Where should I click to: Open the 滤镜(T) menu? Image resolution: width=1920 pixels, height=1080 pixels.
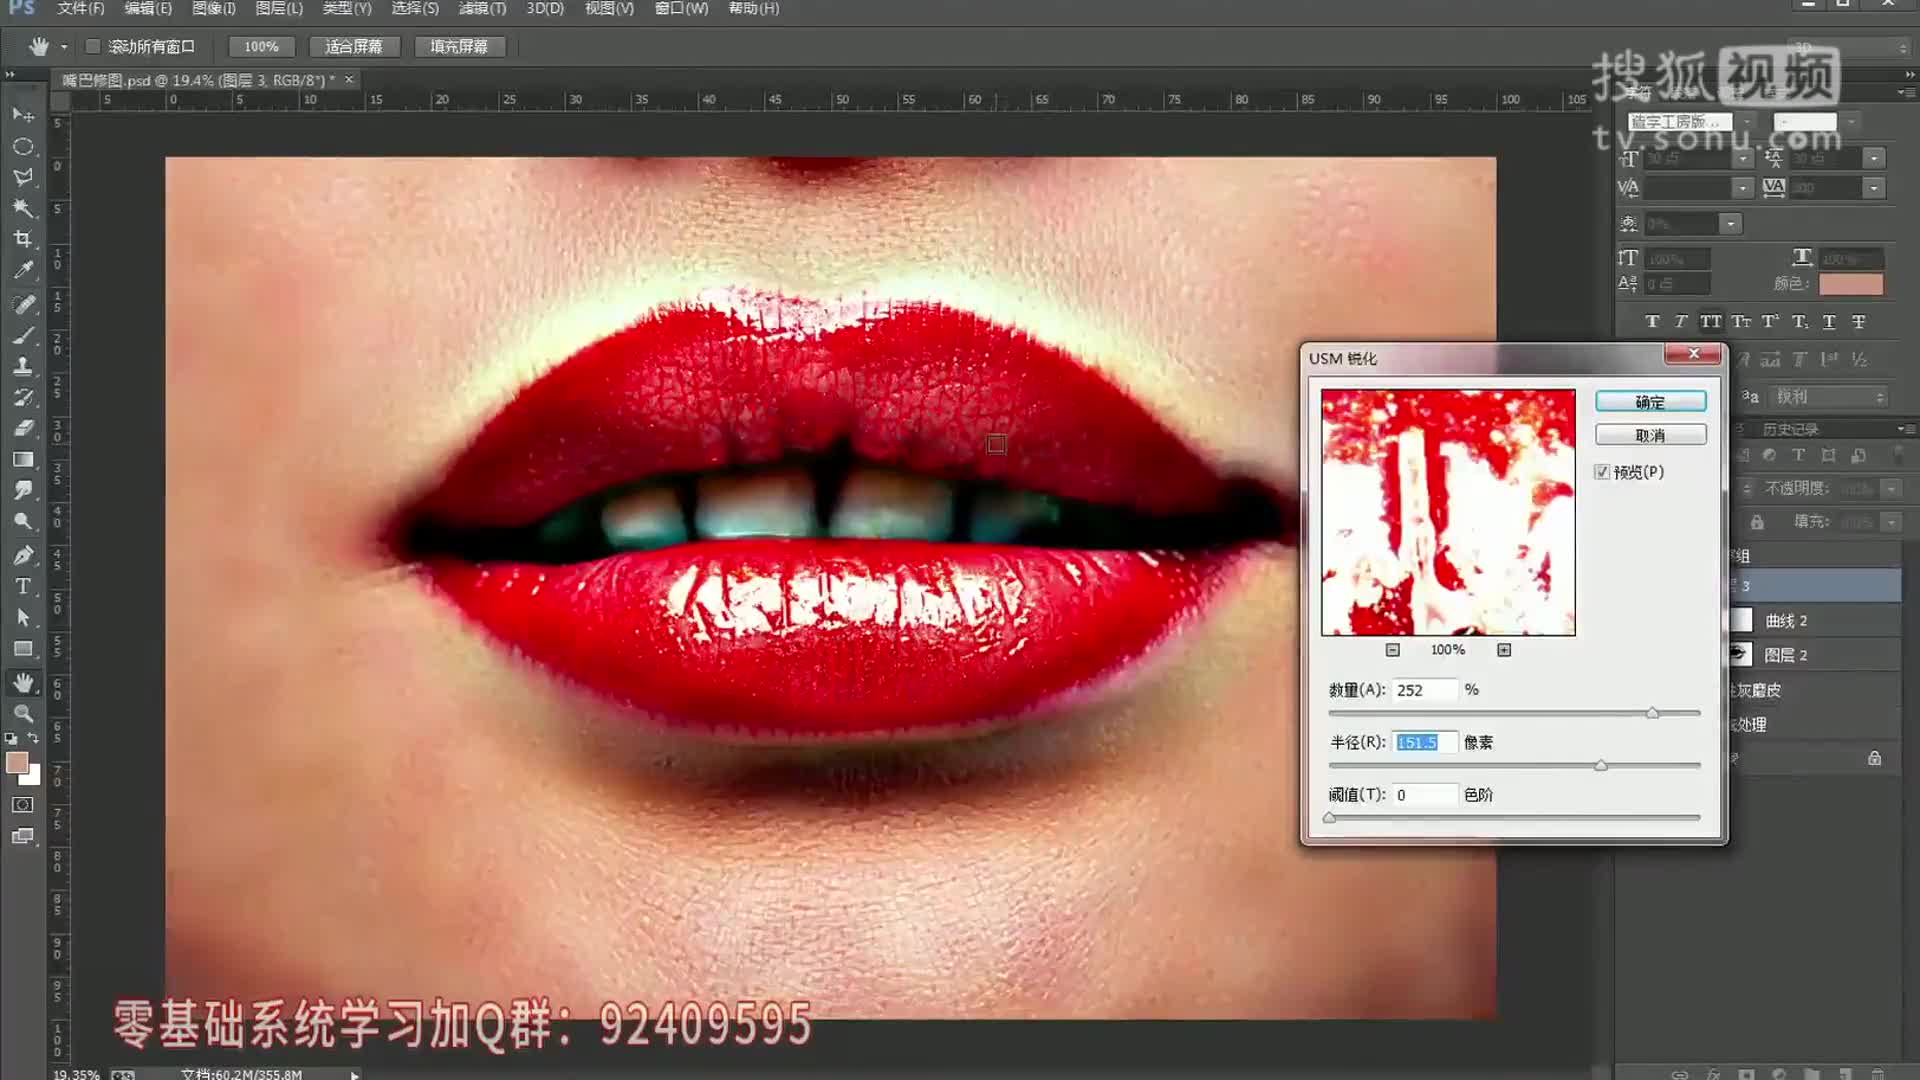pyautogui.click(x=483, y=8)
